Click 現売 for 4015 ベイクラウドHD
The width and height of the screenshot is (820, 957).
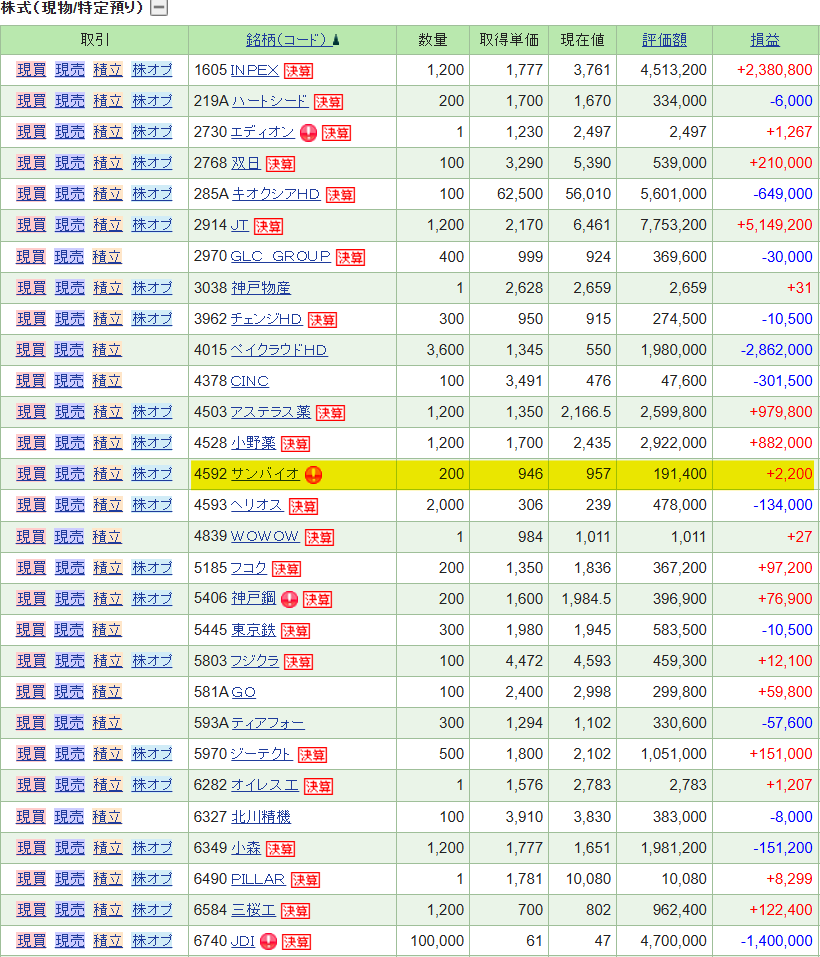point(69,350)
